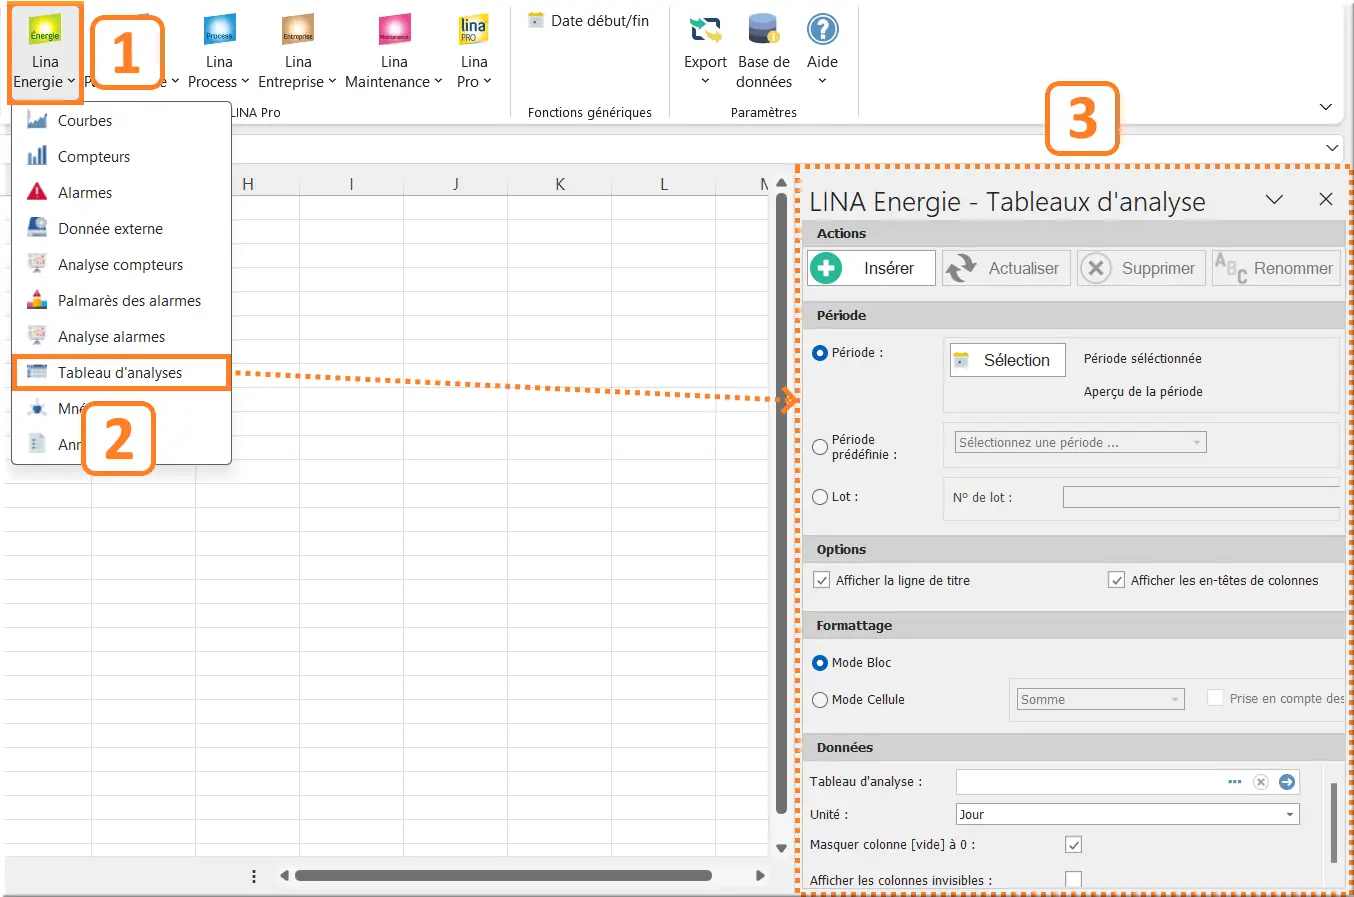Choose Compteurs from the Lina Energie menu
This screenshot has width=1354, height=897.
click(121, 157)
